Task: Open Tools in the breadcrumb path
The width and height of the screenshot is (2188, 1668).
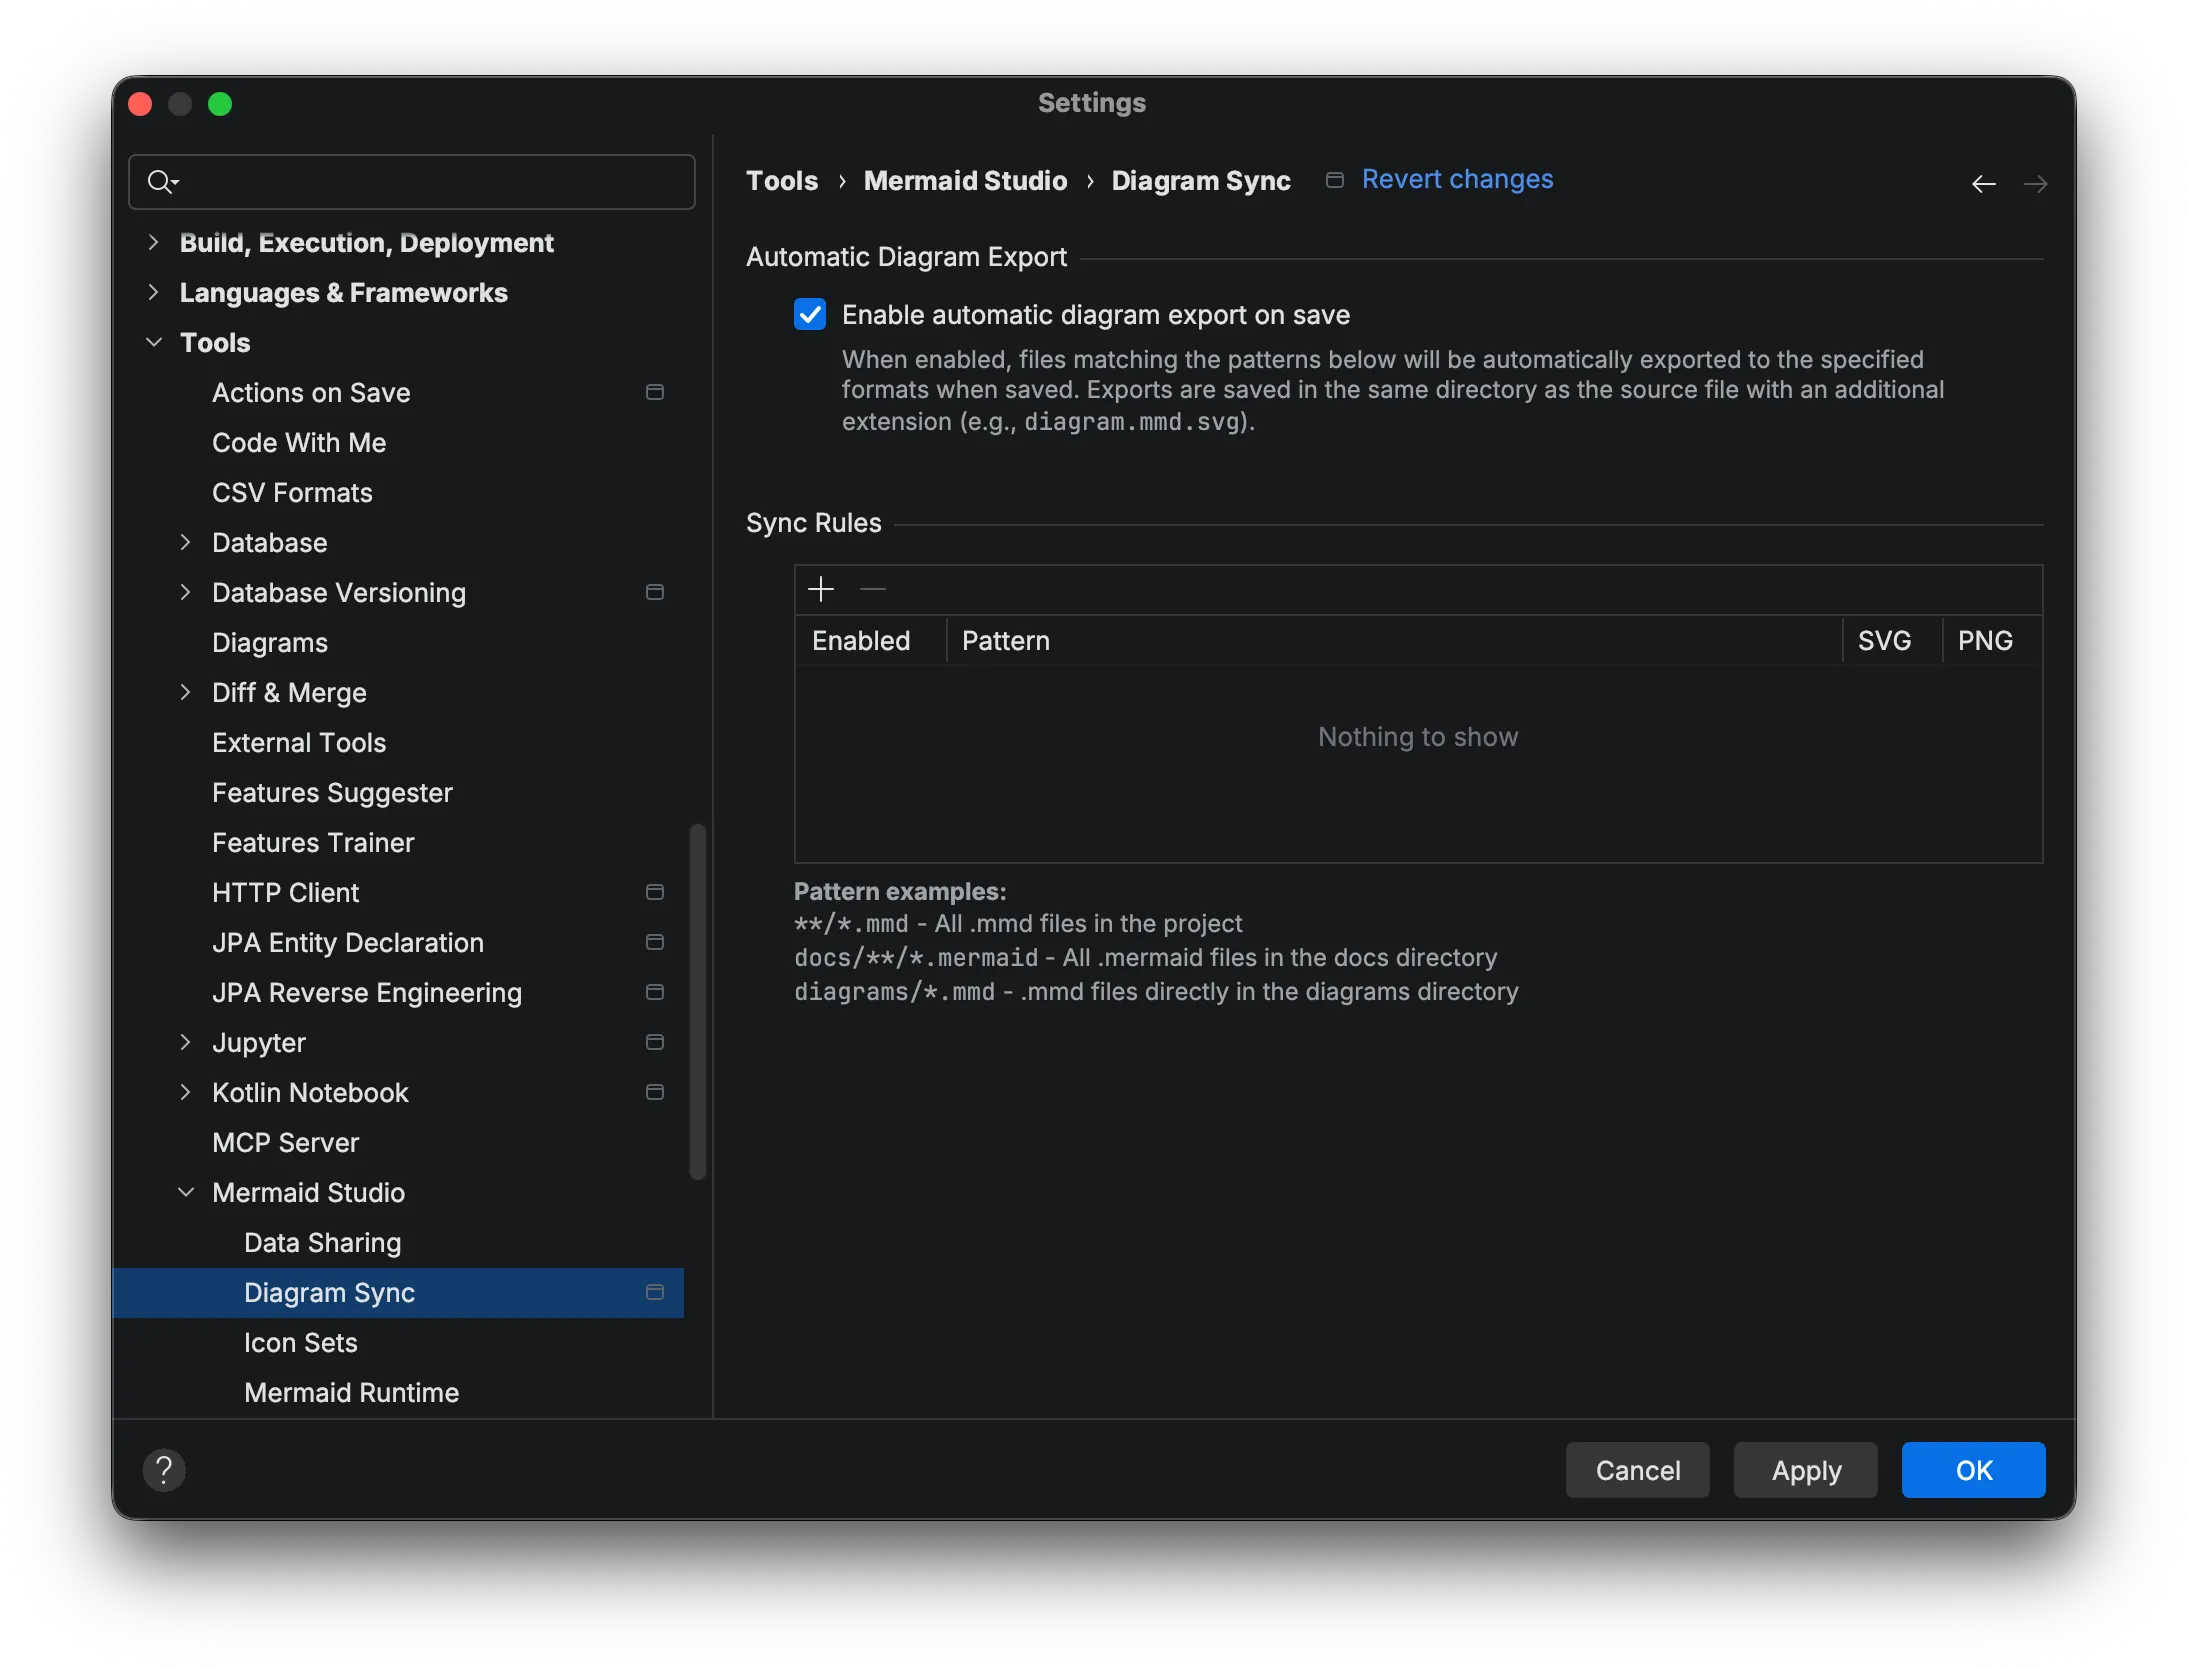Action: click(x=781, y=180)
